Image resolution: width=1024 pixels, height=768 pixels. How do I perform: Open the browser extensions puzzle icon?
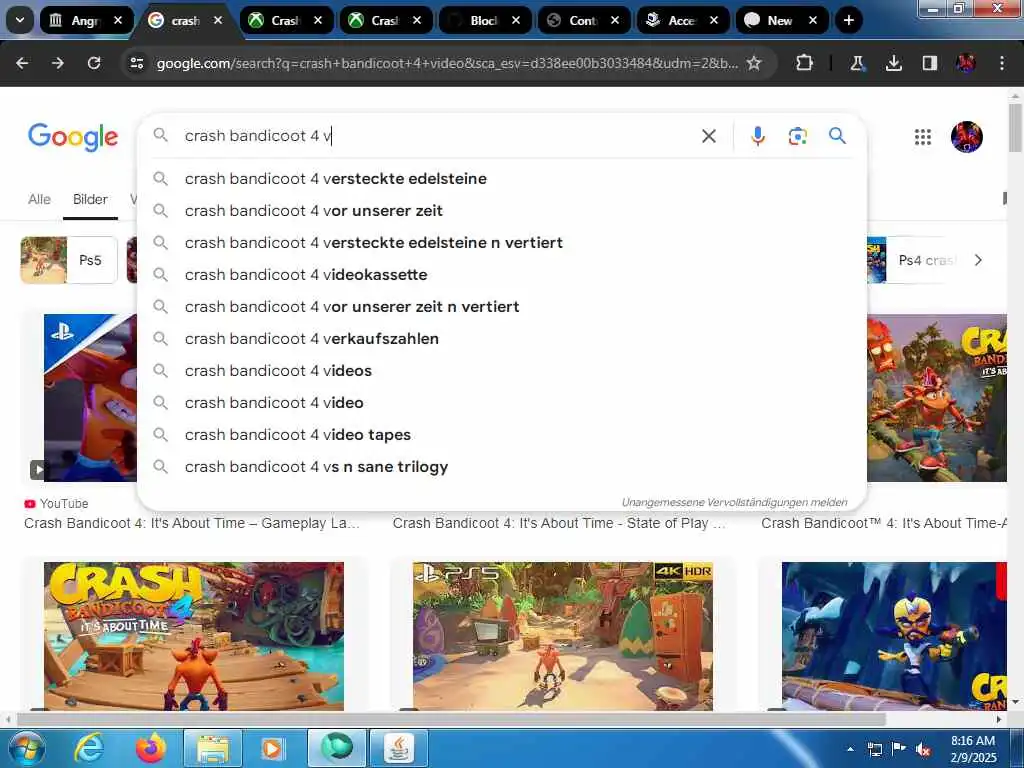point(805,63)
